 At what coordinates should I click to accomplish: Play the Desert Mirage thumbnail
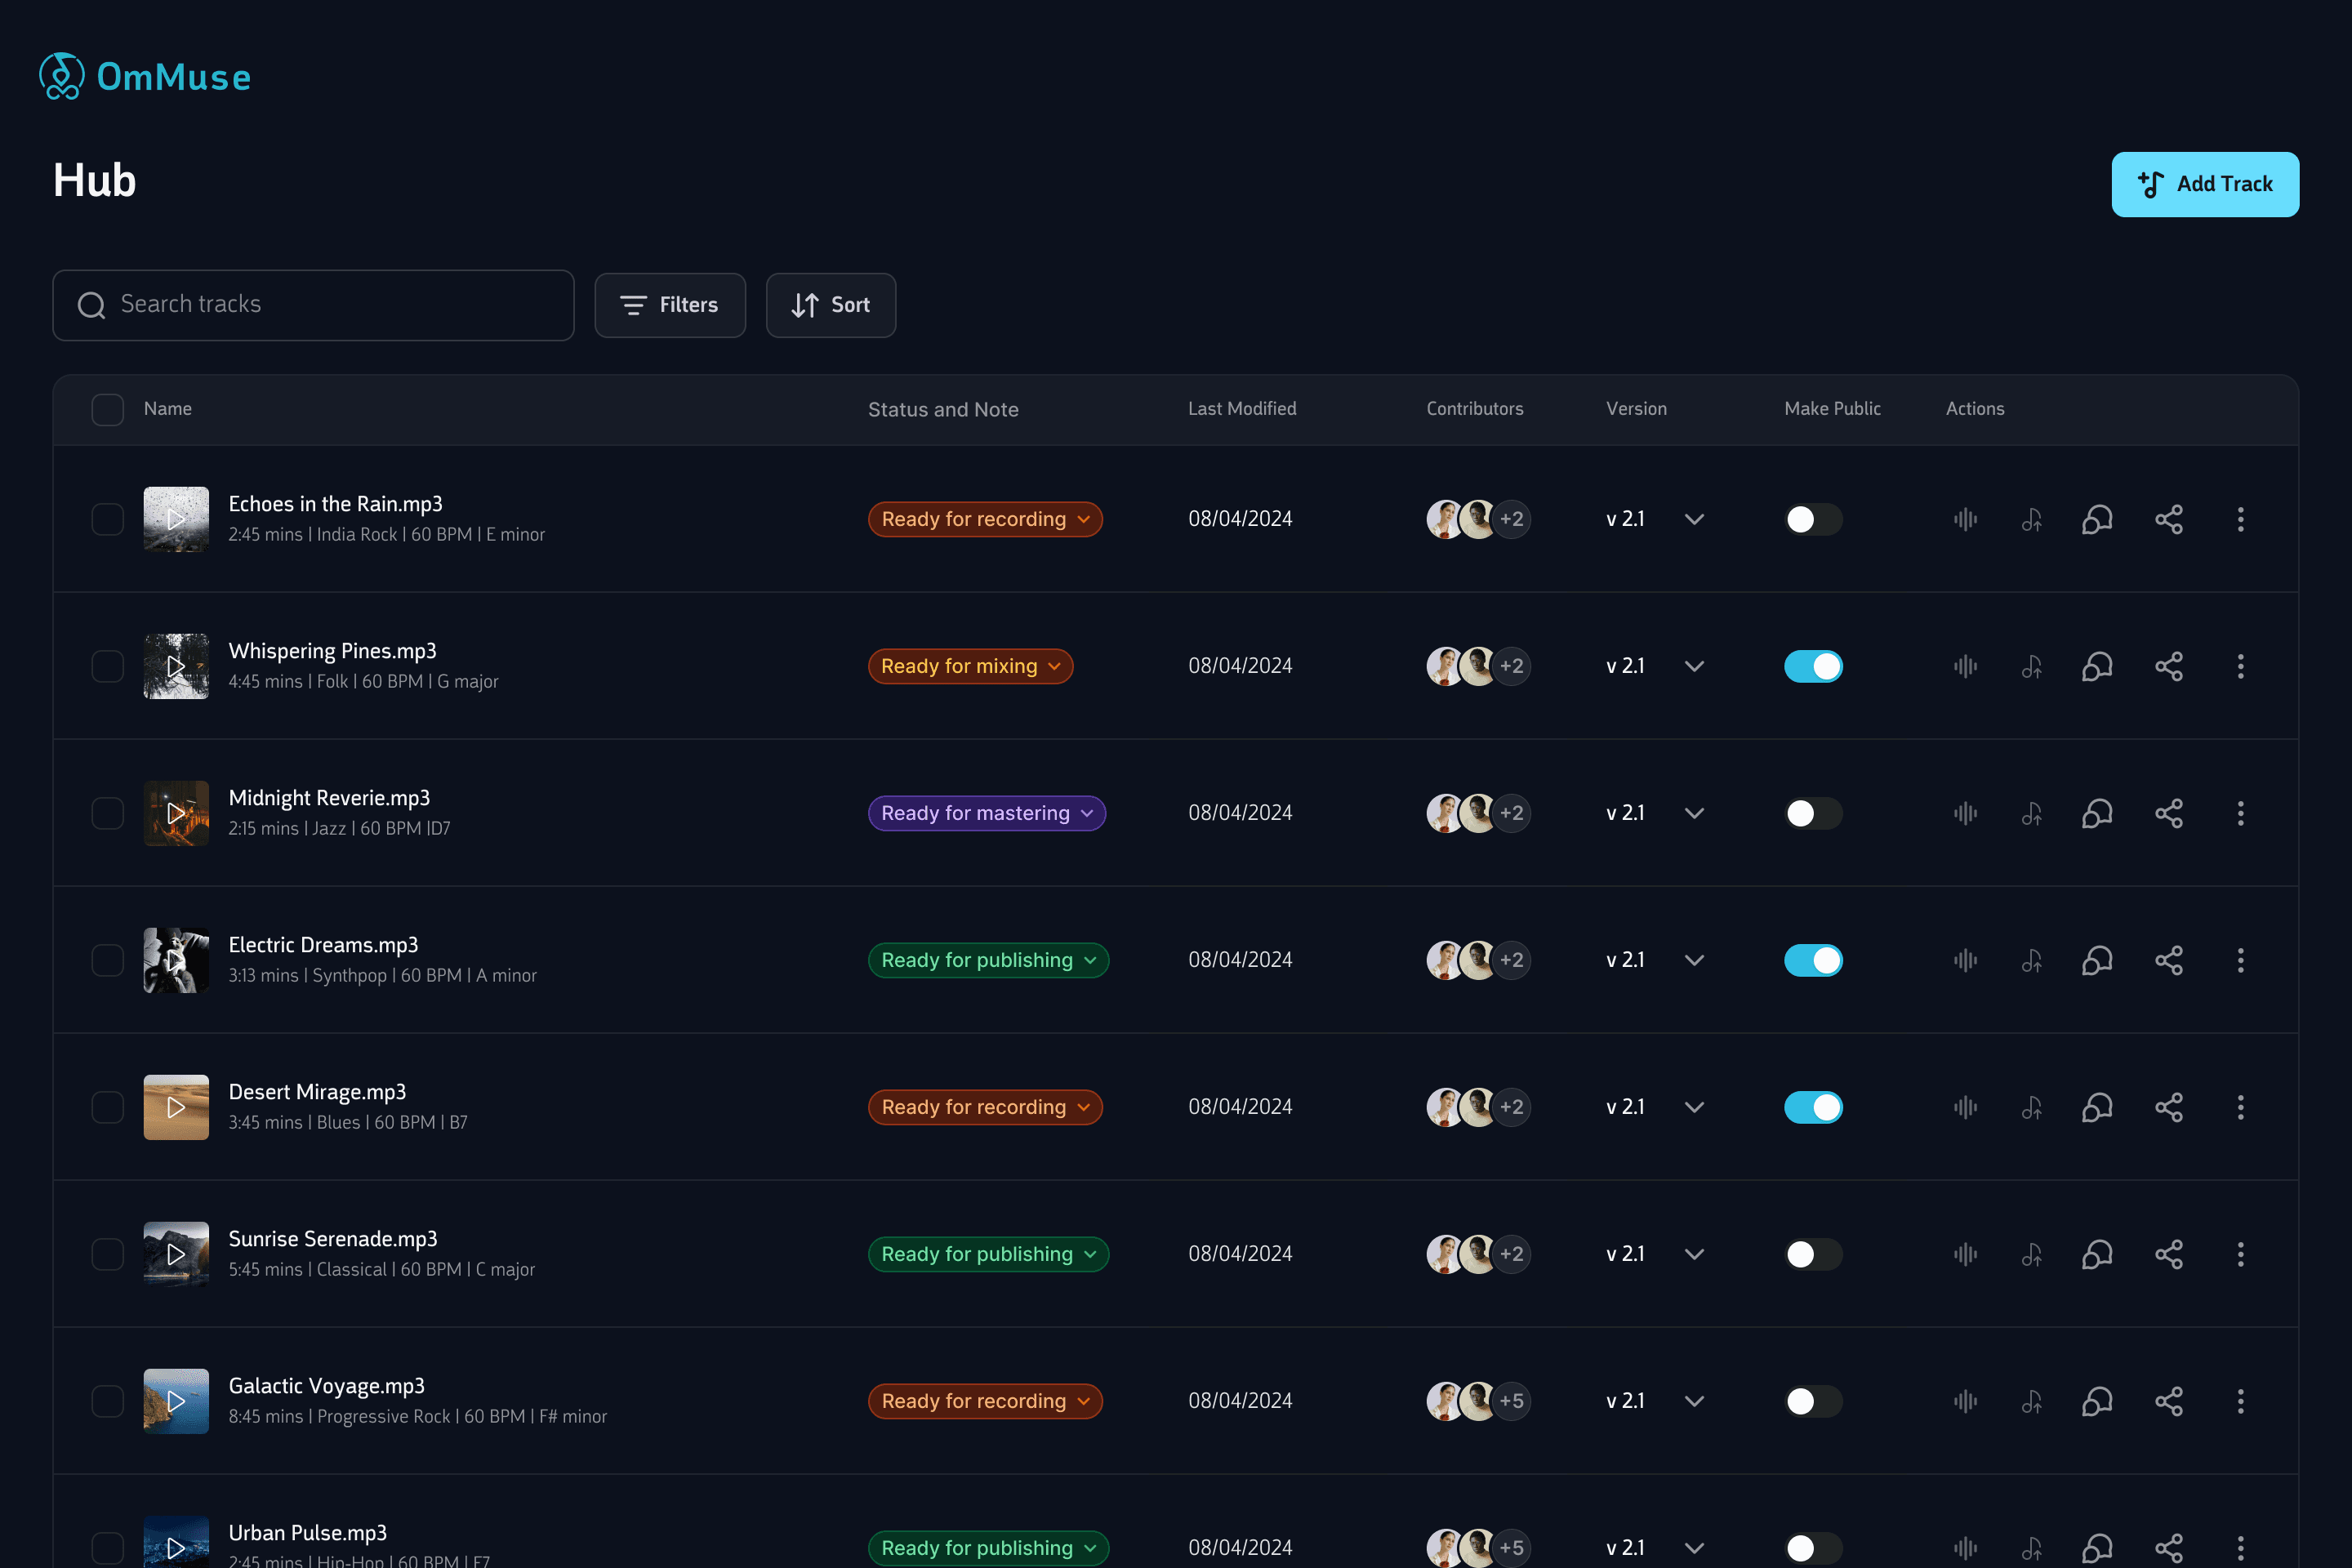coord(176,1107)
